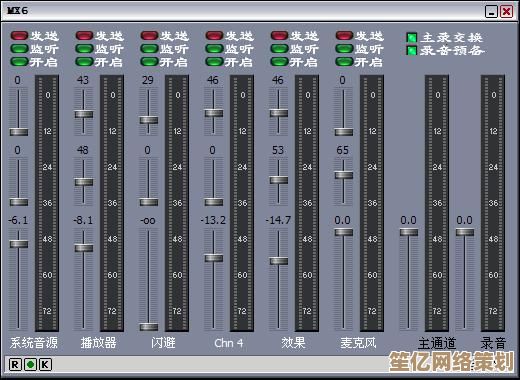This screenshot has height=380, width=520.
Task: Toggle 监听 (monitor) LED on 系统音源 channel
Action: tap(19, 49)
